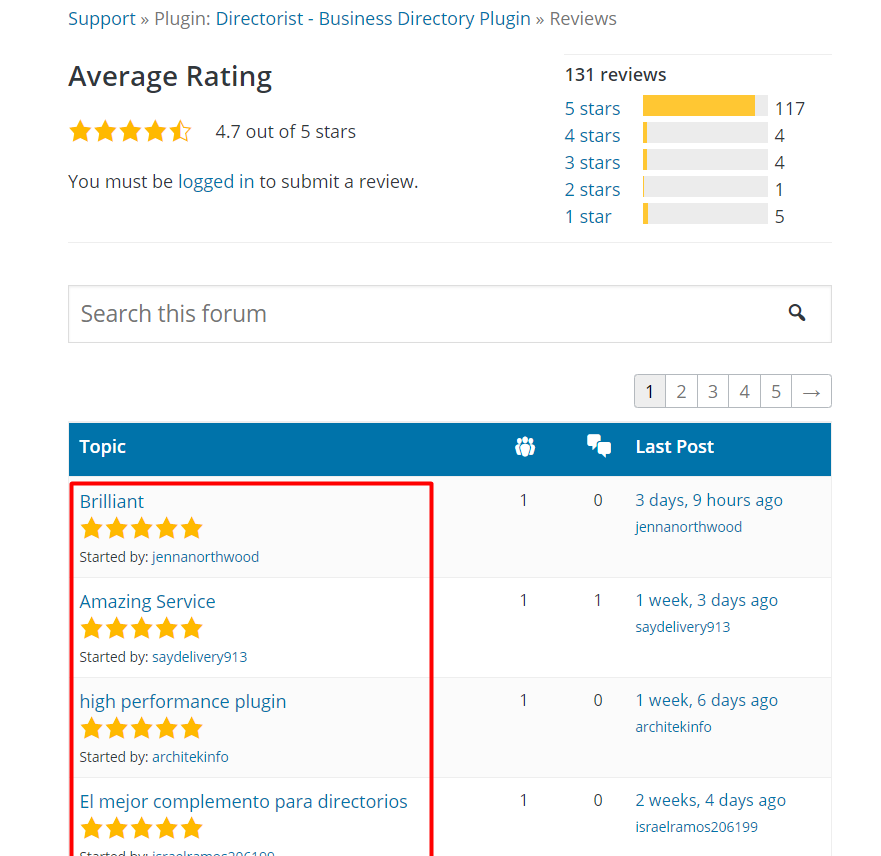Click the voices people icon in header

[x=525, y=447]
